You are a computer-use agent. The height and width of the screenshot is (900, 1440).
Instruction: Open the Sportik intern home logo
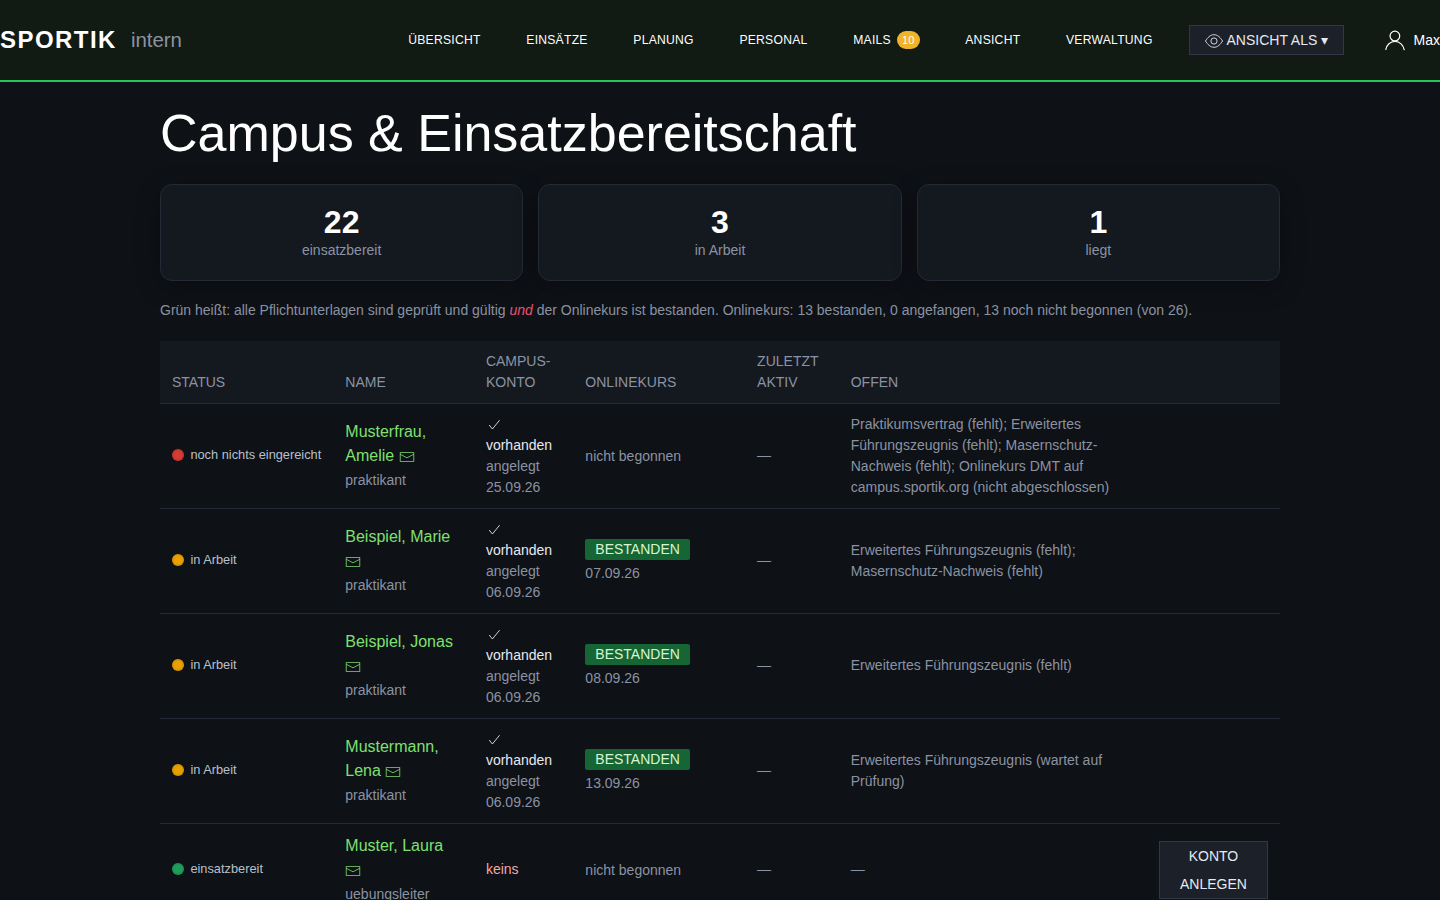click(x=91, y=40)
